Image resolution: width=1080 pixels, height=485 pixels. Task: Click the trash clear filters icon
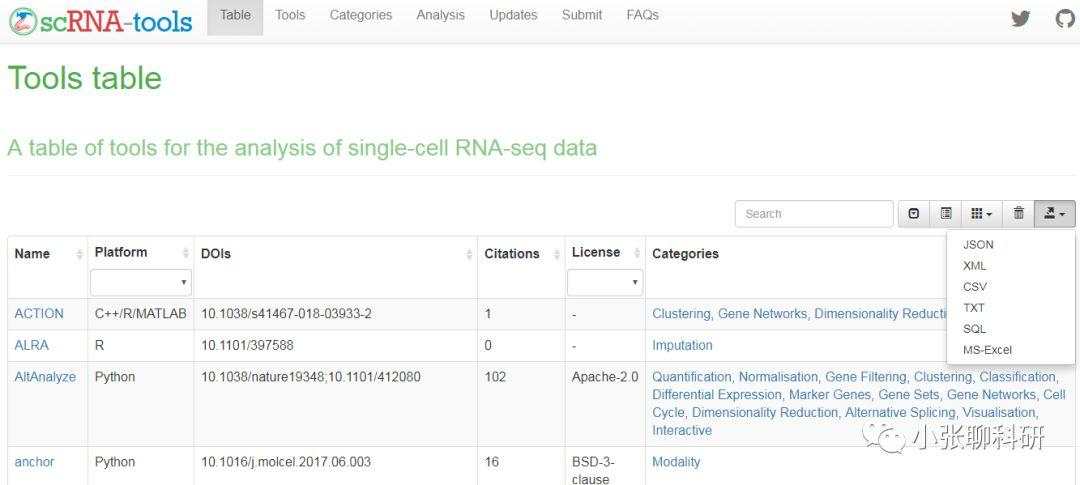1018,213
